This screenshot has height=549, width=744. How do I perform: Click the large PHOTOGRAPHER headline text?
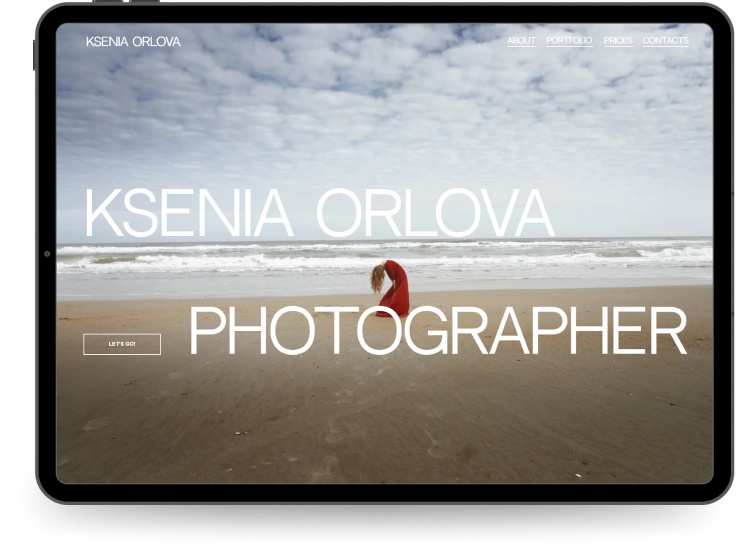(x=437, y=333)
